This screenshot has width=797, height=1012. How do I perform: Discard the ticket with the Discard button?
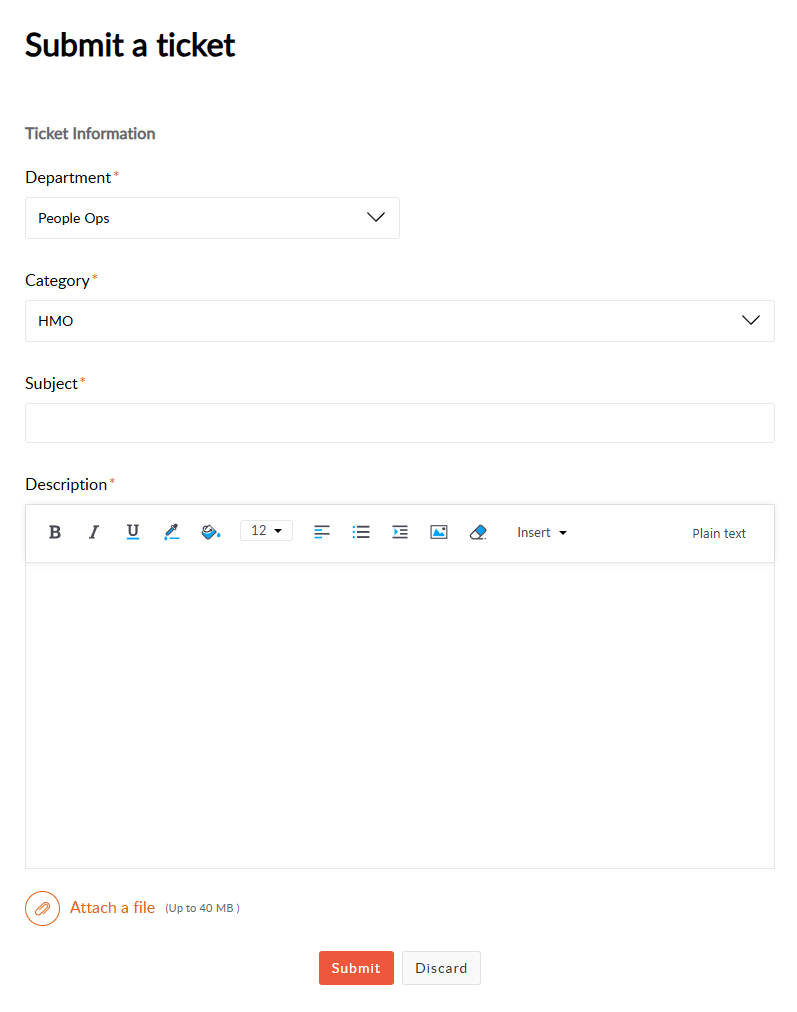[x=441, y=968]
